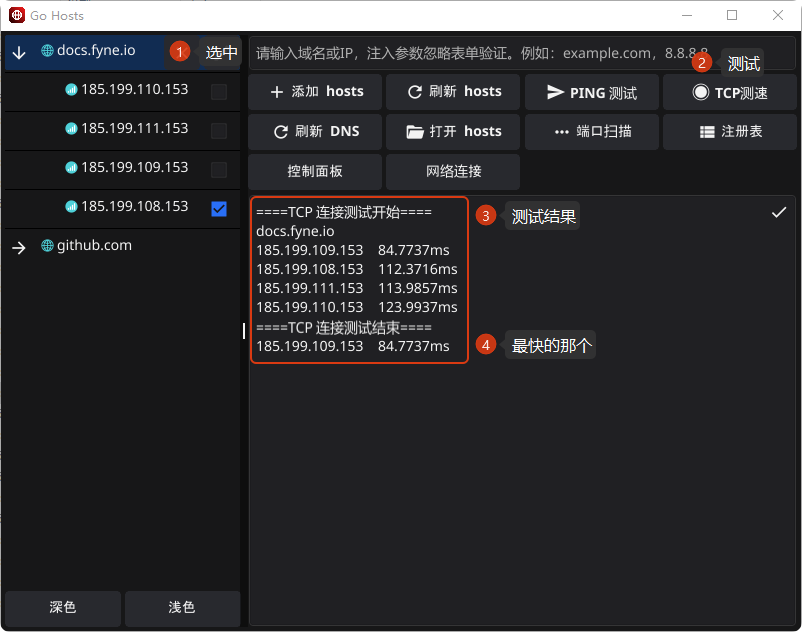Uncheck the 185.199.108.153 checkbox
802x632 pixels.
pos(219,209)
